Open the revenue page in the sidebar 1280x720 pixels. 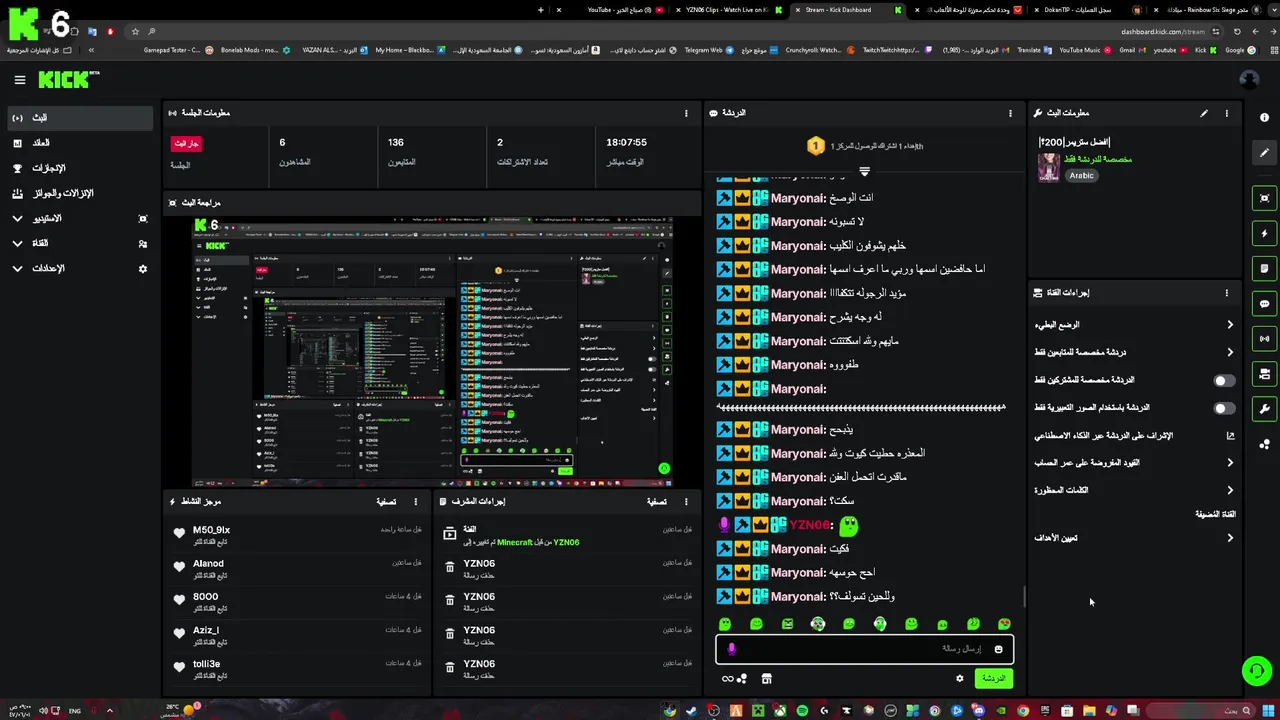[x=80, y=143]
